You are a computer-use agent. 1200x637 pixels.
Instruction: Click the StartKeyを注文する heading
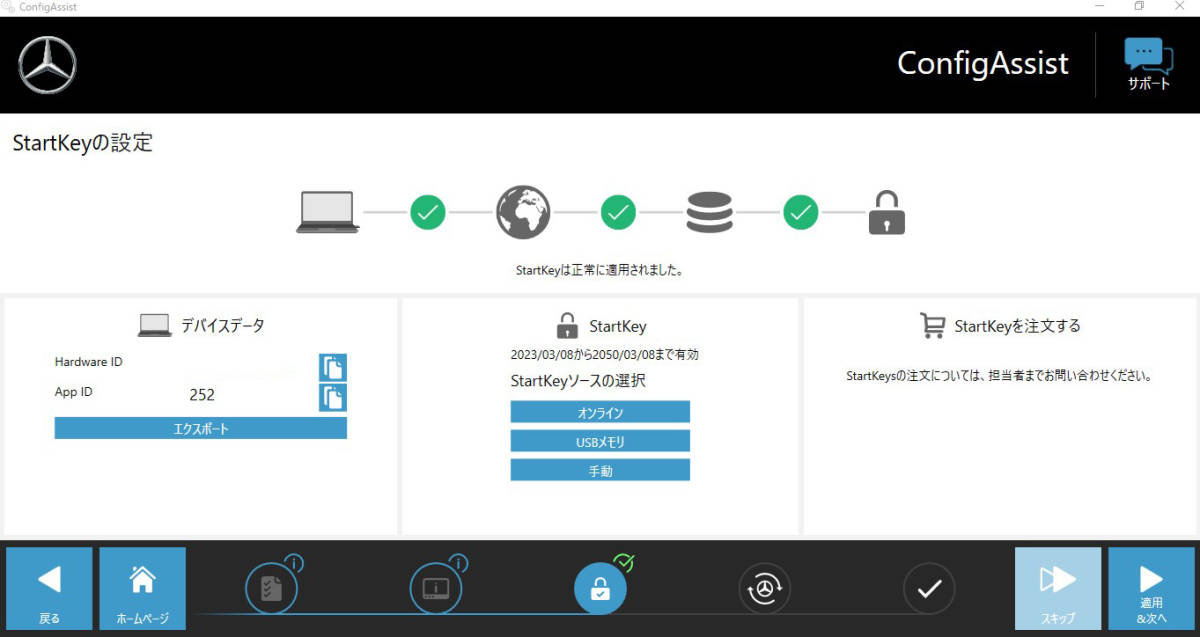click(1017, 326)
